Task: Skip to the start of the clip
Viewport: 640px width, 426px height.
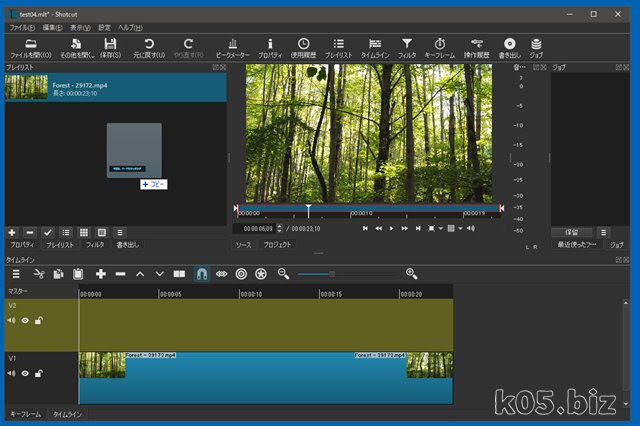Action: coord(365,229)
